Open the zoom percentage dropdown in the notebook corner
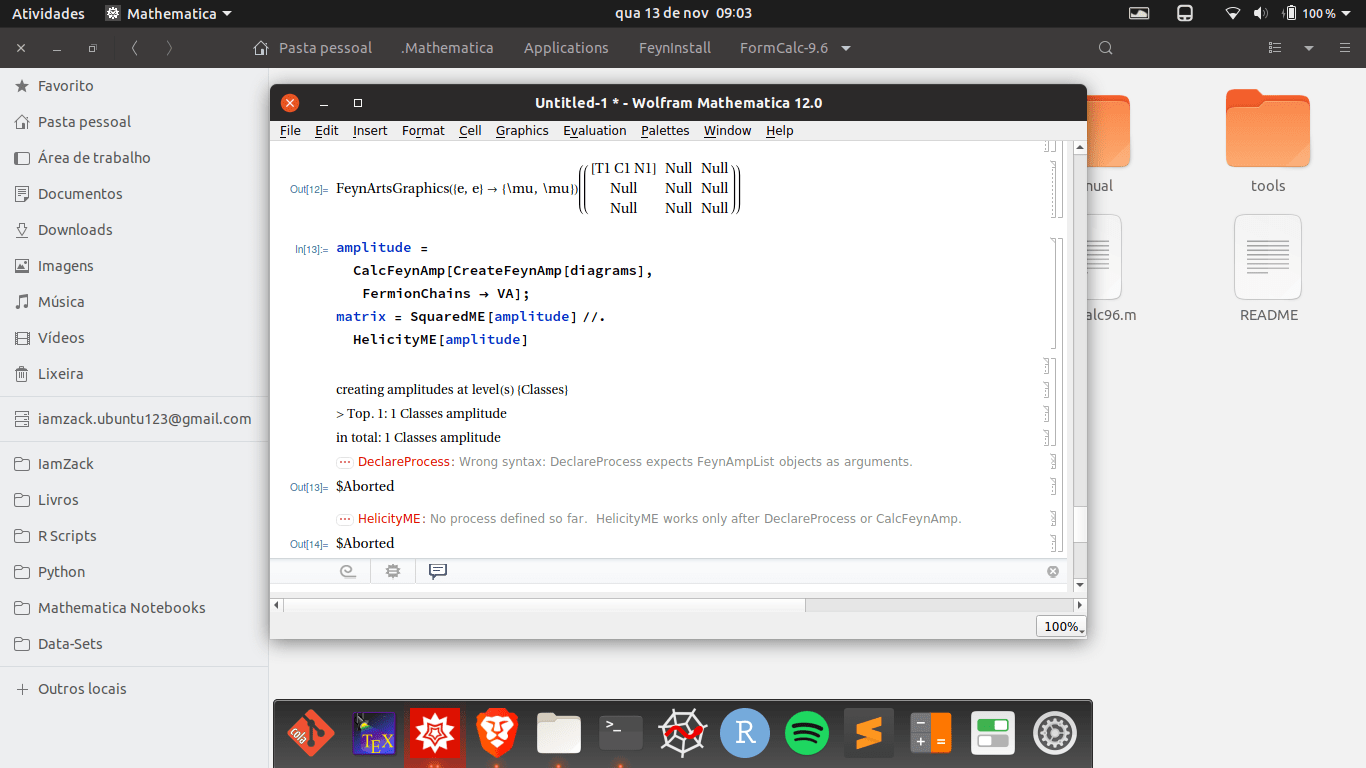1366x768 pixels. [x=1059, y=625]
